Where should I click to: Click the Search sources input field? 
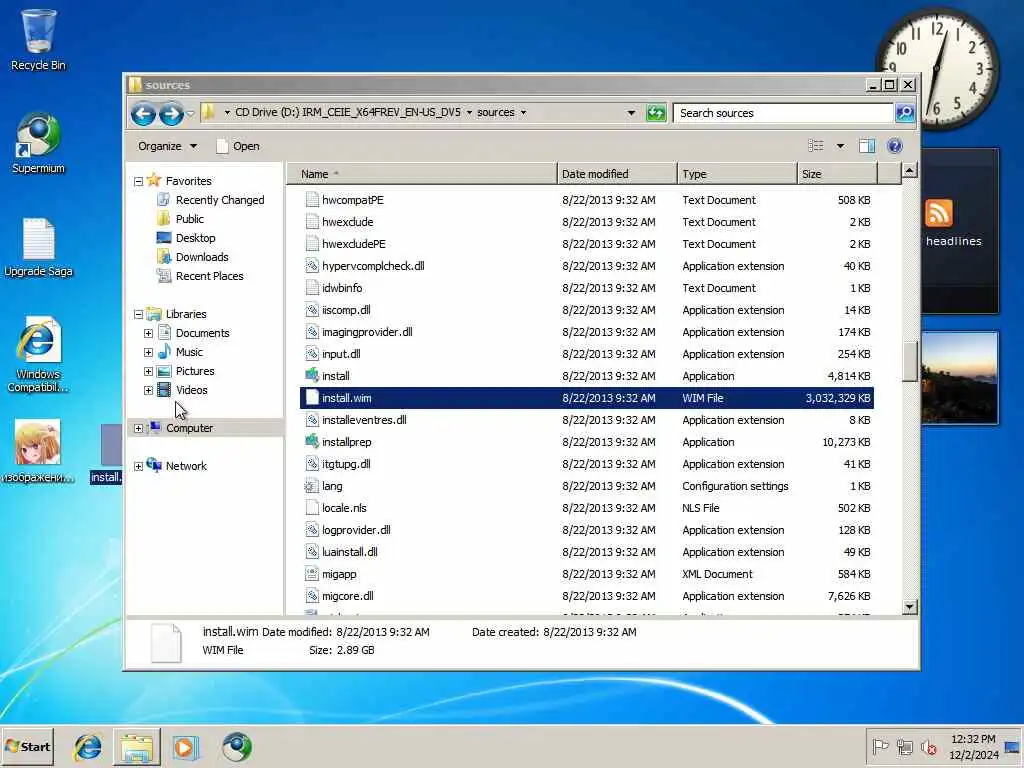782,113
